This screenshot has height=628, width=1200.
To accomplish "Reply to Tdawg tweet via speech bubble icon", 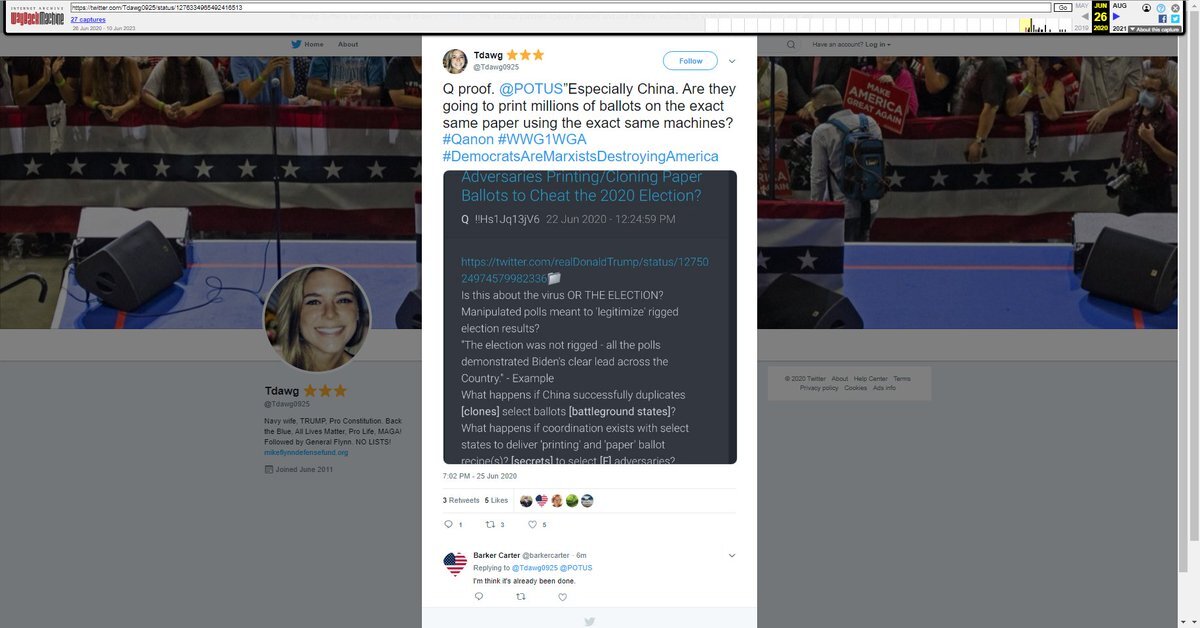I will coord(448,524).
